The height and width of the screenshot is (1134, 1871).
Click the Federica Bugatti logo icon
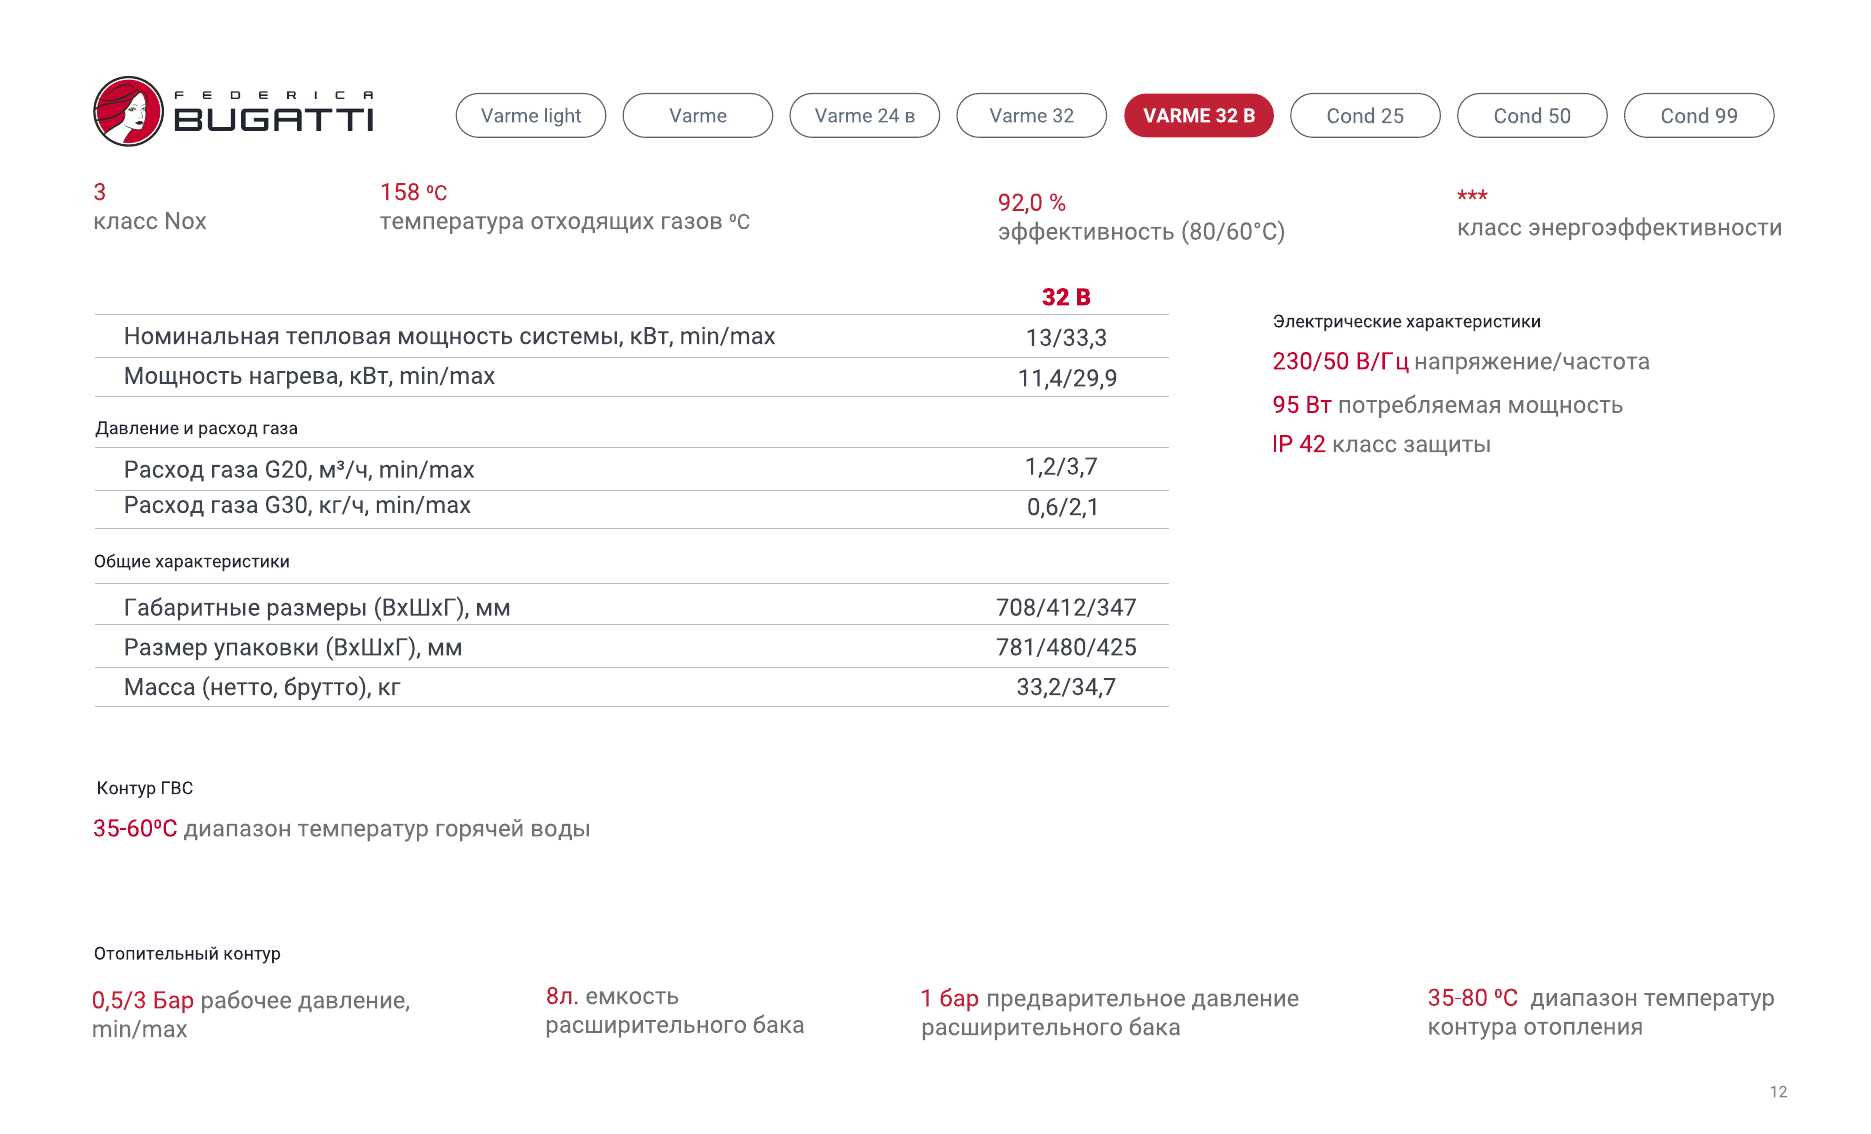point(128,112)
